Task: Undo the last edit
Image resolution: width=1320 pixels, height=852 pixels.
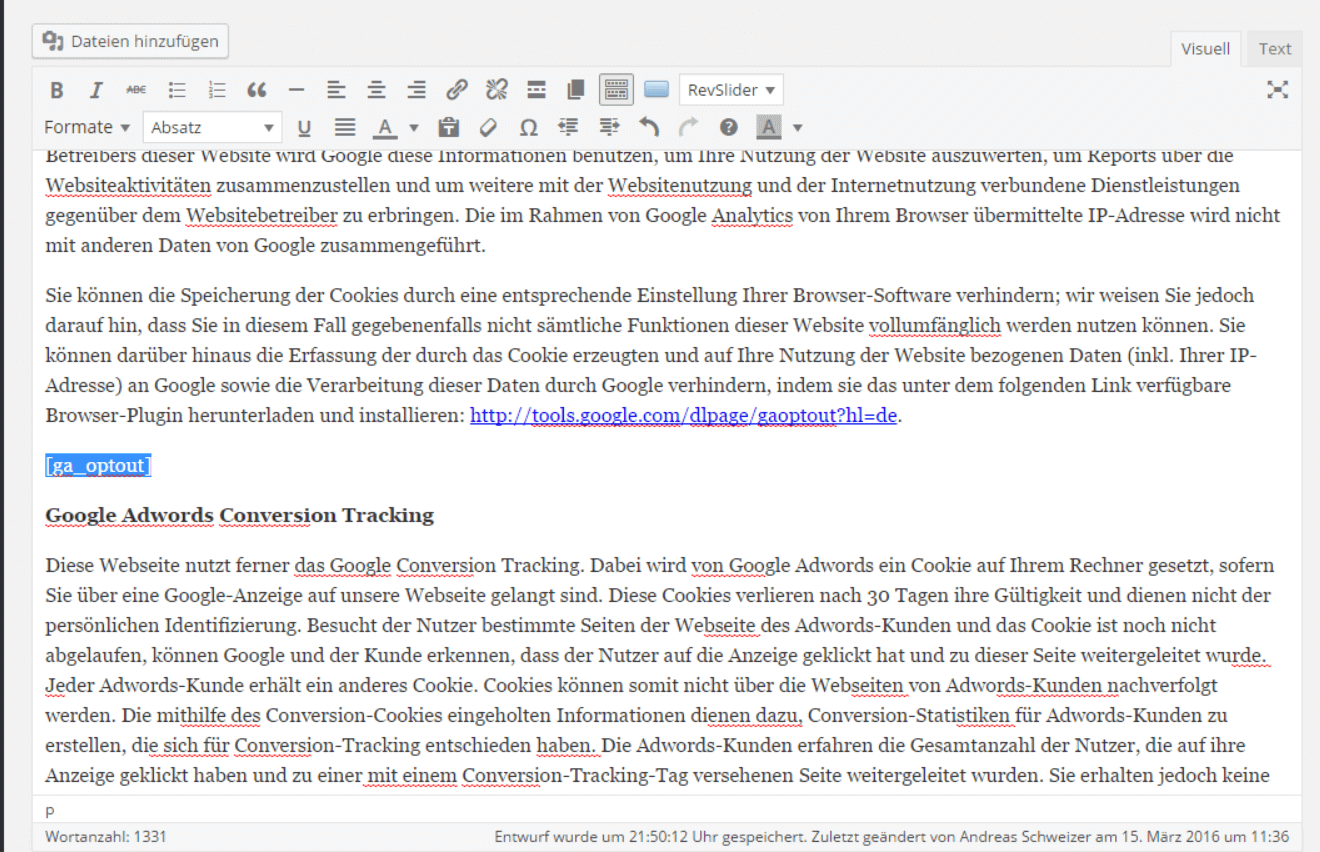Action: (x=649, y=127)
